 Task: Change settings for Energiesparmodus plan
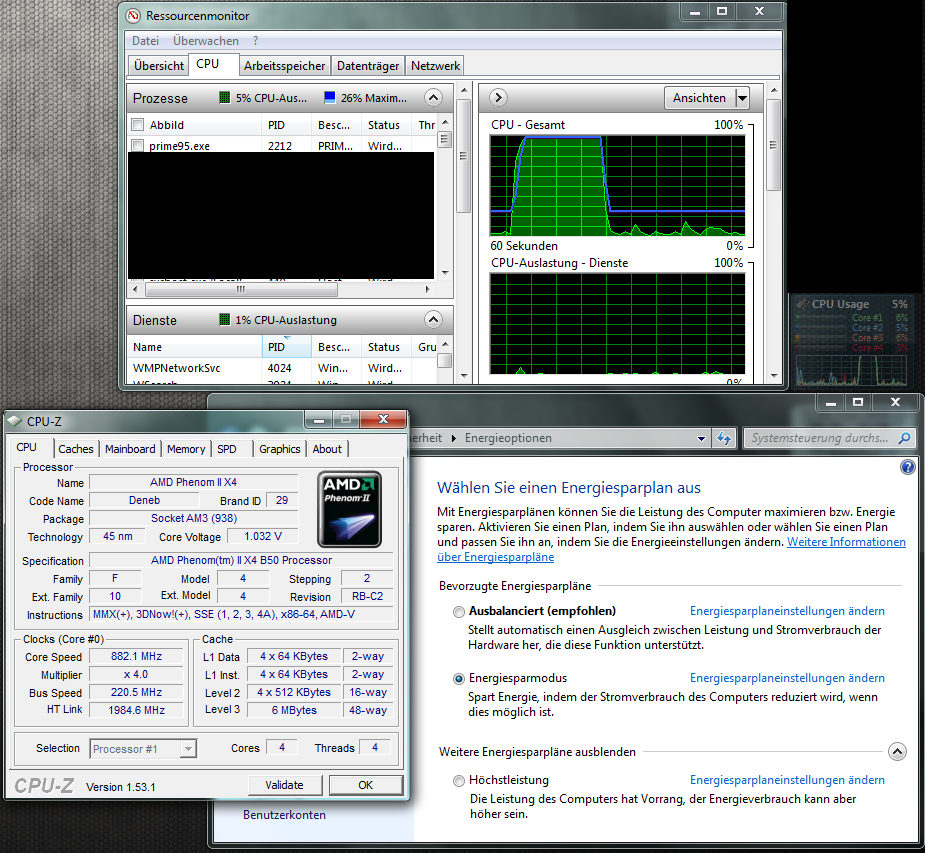[787, 678]
